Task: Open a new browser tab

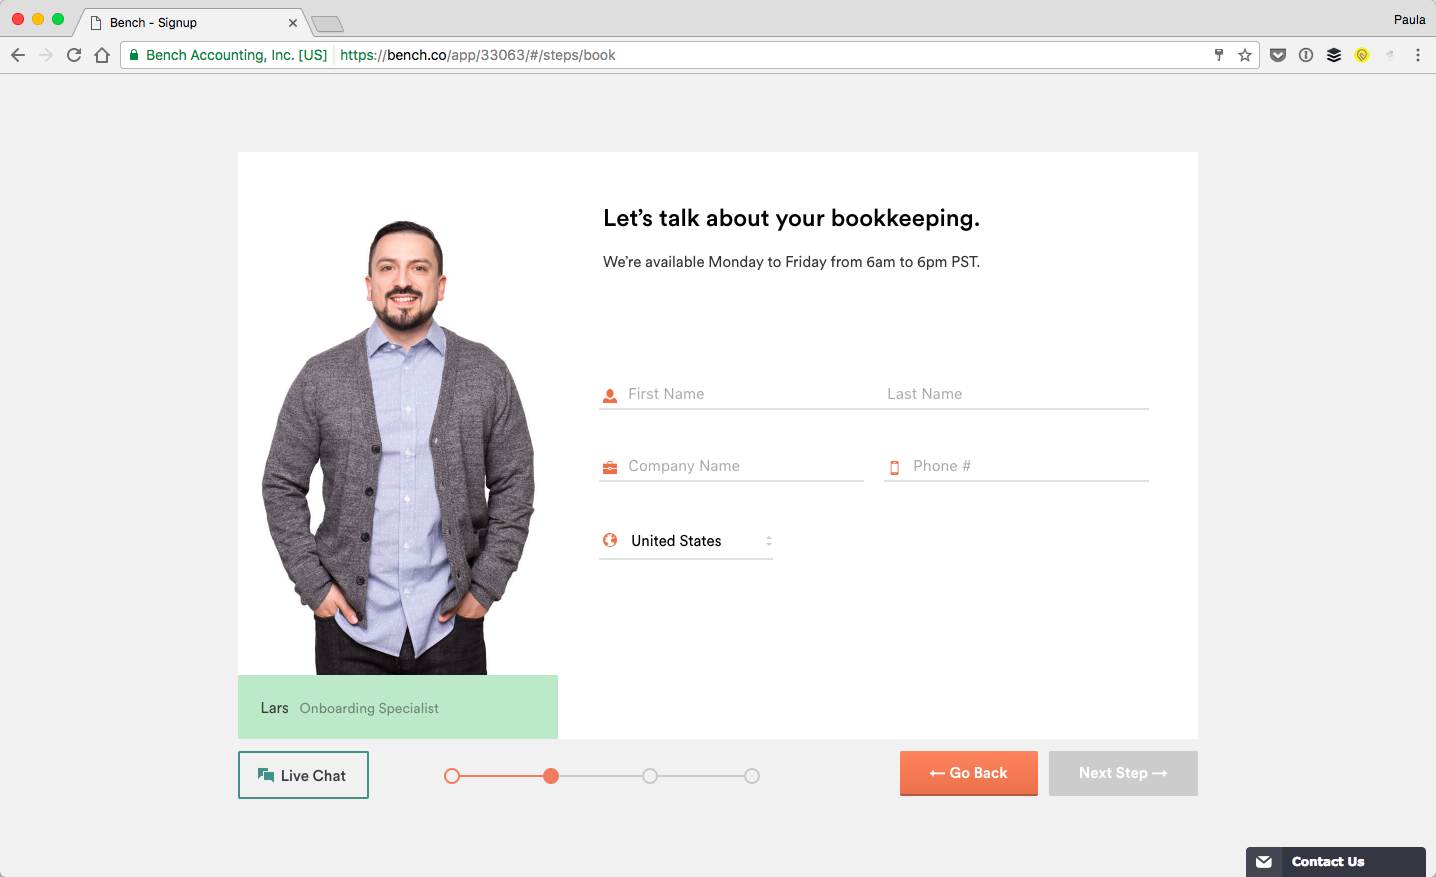Action: pos(325,22)
